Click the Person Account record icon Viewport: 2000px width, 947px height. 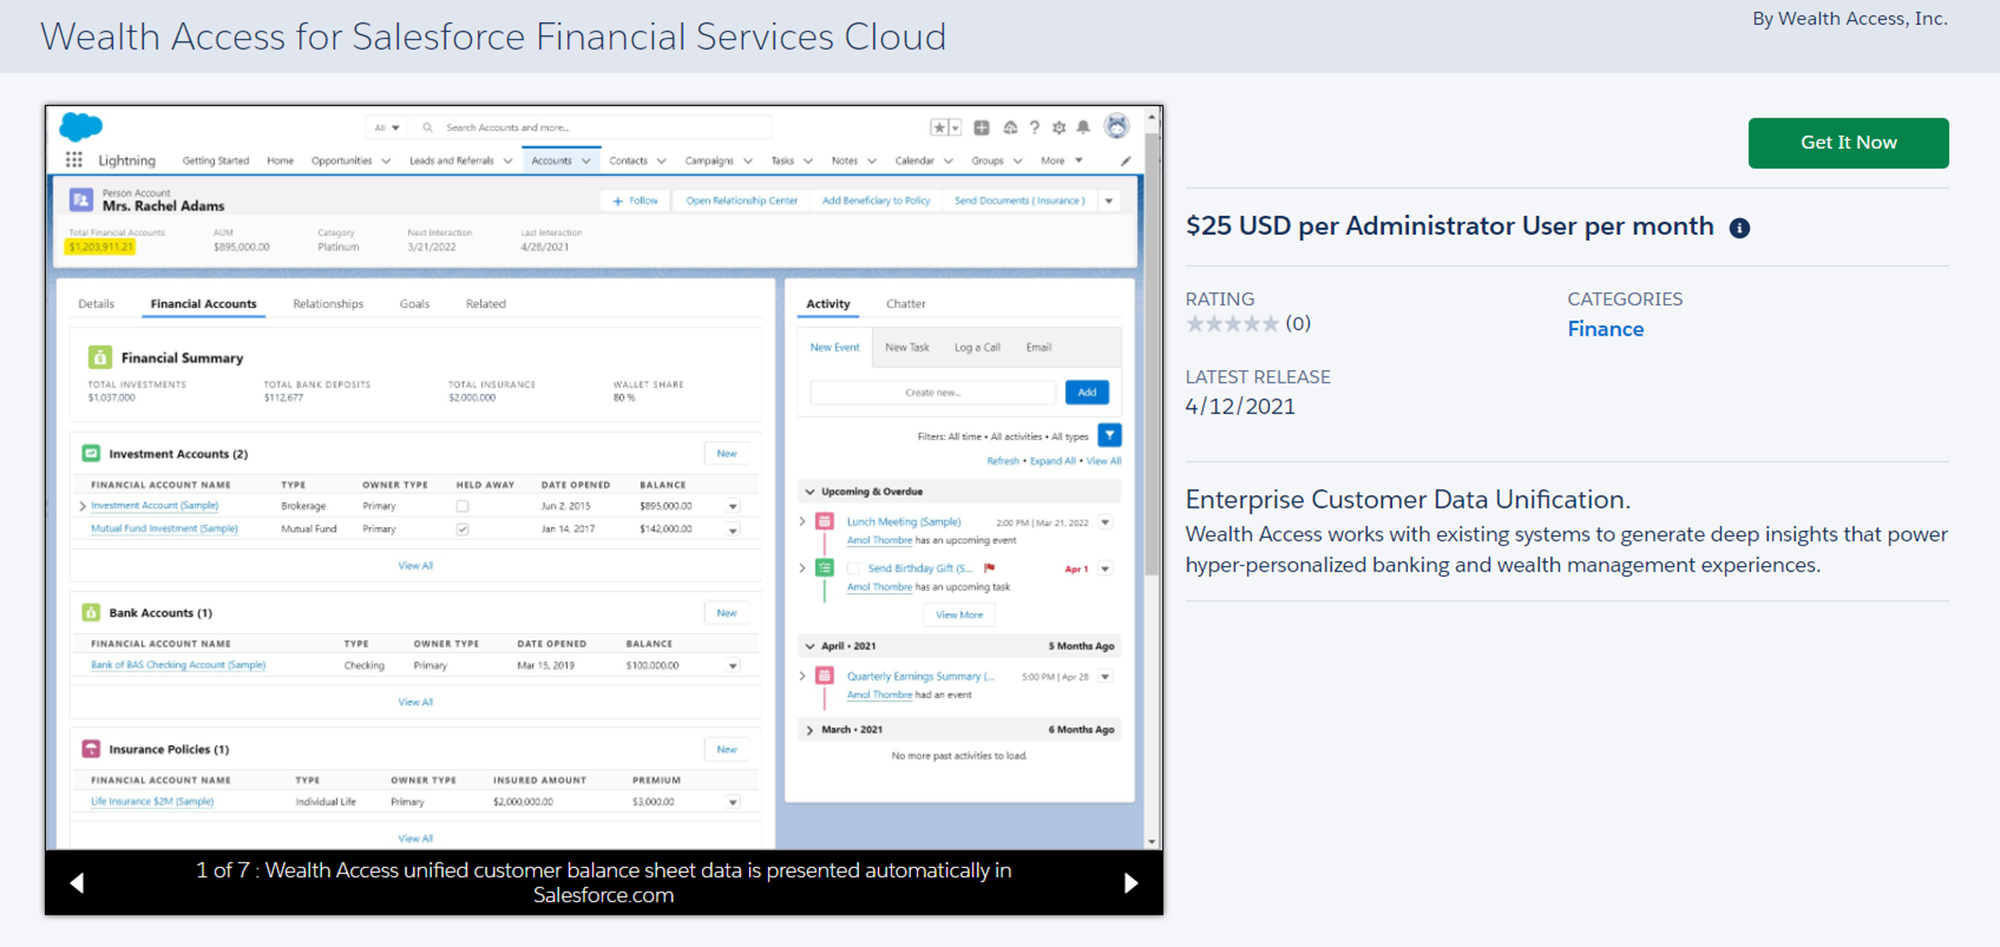pos(81,199)
